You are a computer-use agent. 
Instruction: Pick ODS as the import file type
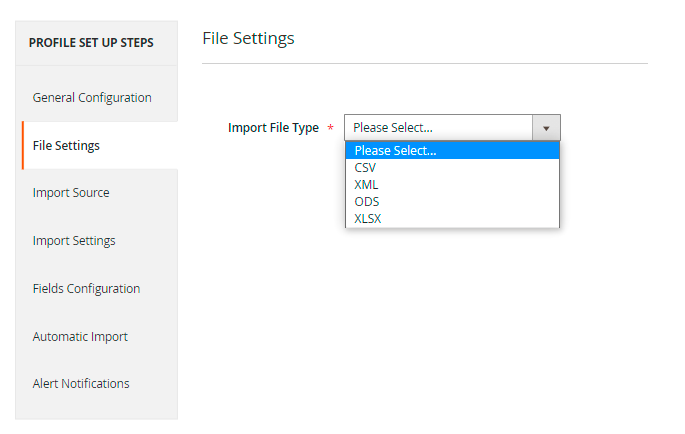tap(366, 201)
